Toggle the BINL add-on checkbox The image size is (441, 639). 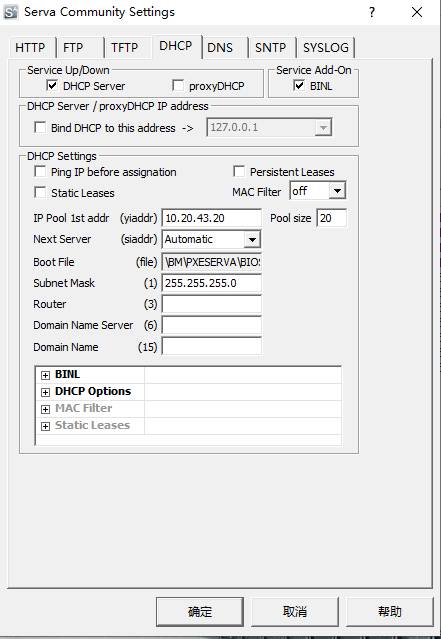[x=299, y=86]
